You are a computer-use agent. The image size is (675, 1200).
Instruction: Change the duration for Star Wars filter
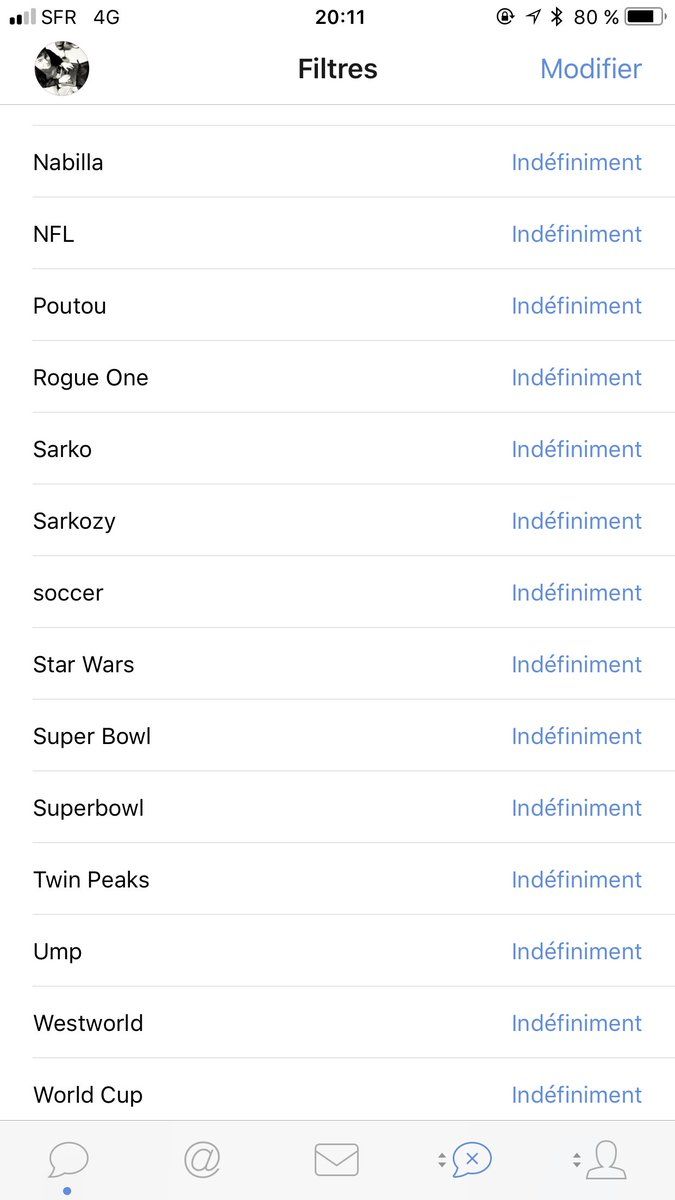[576, 664]
